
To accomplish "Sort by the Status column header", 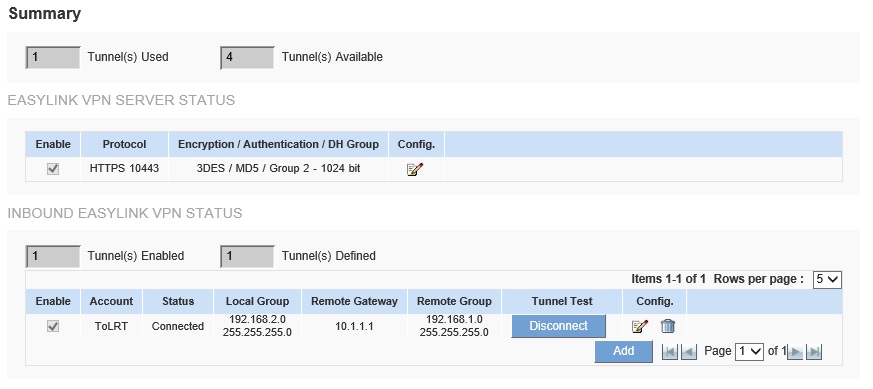I will pos(178,302).
